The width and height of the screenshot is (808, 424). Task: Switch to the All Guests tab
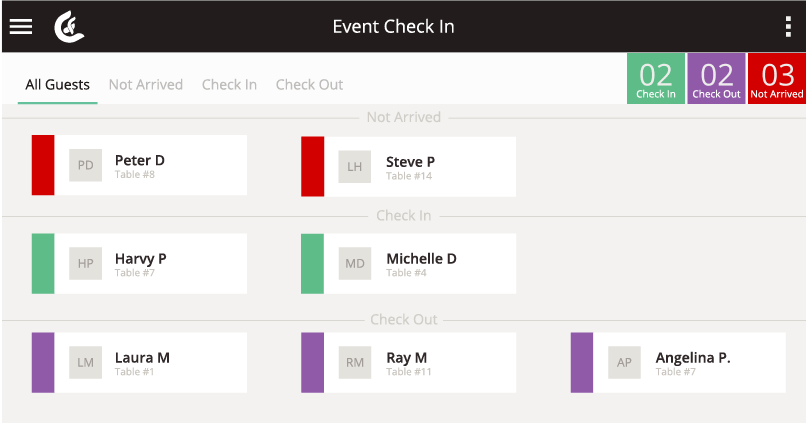click(57, 84)
